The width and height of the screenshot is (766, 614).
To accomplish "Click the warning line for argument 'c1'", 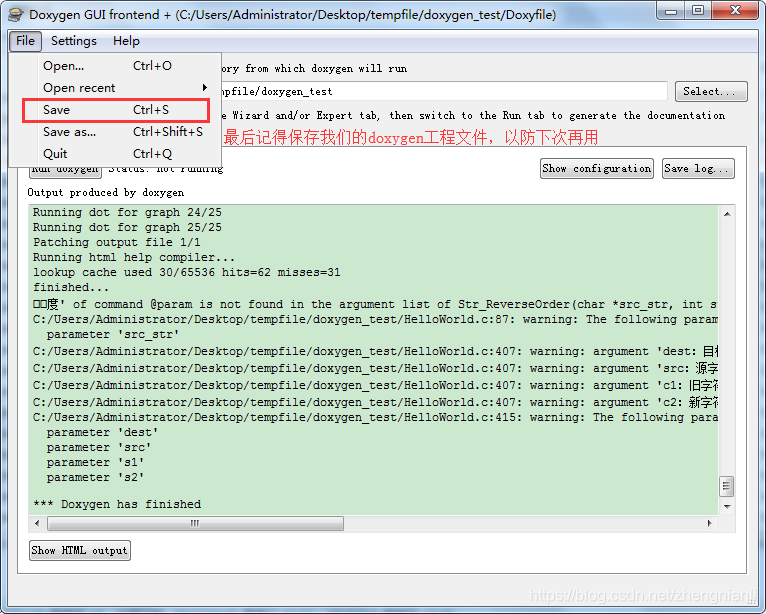I will tap(375, 385).
